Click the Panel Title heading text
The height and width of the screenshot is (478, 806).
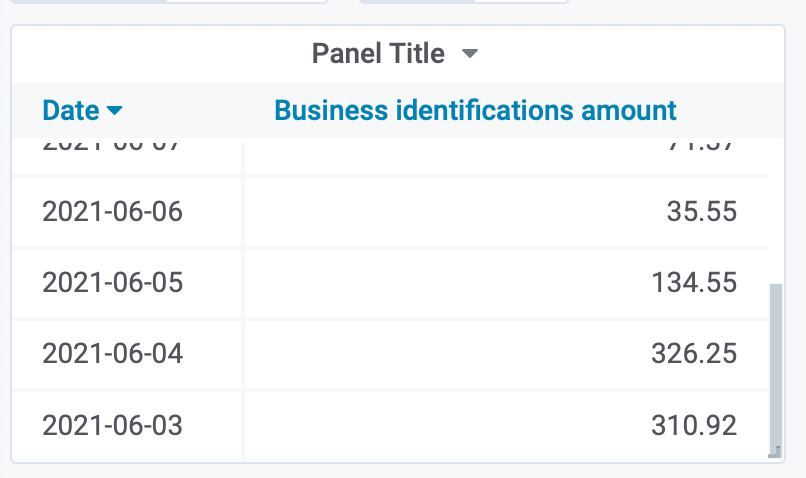[378, 53]
